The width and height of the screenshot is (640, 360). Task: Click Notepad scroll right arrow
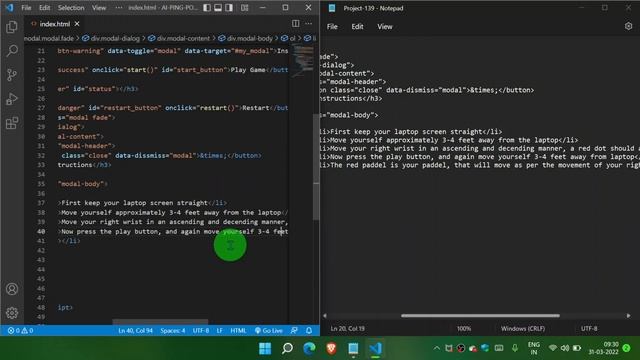(629, 316)
